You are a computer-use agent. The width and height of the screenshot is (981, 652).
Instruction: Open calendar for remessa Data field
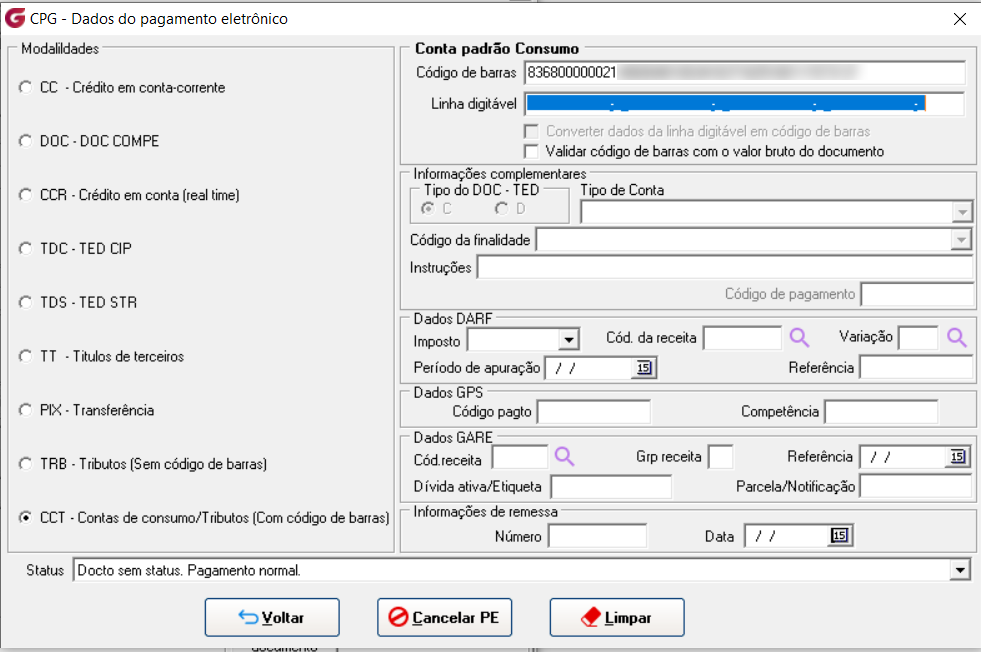[x=840, y=536]
